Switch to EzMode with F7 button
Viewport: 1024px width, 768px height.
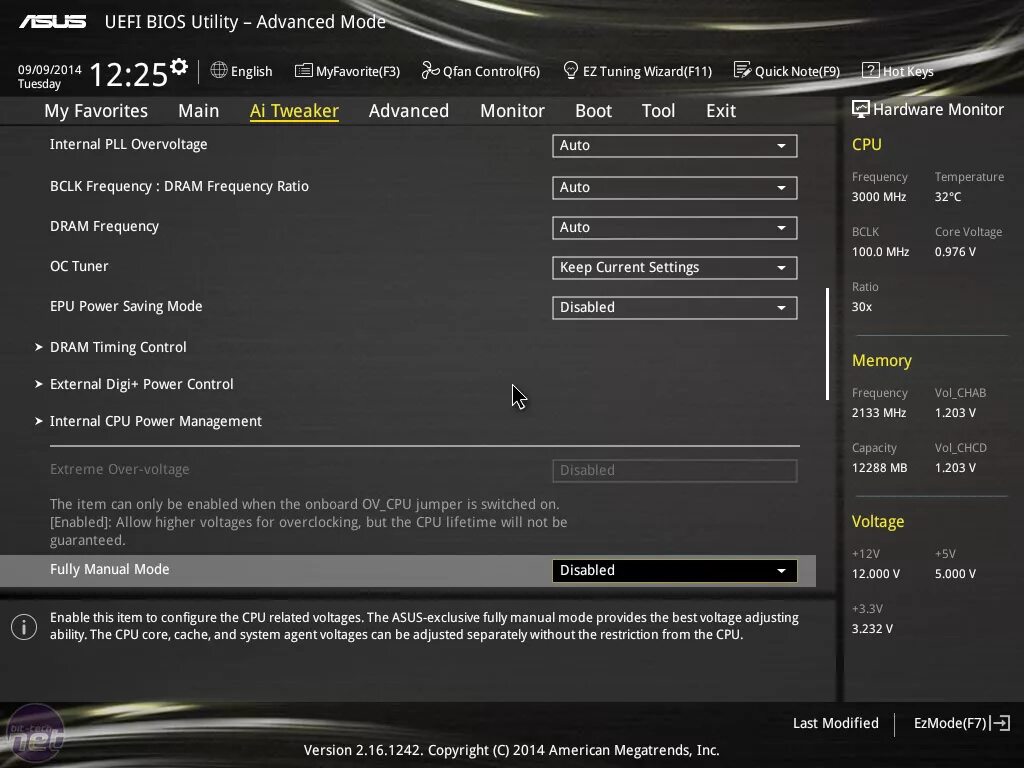pos(961,723)
